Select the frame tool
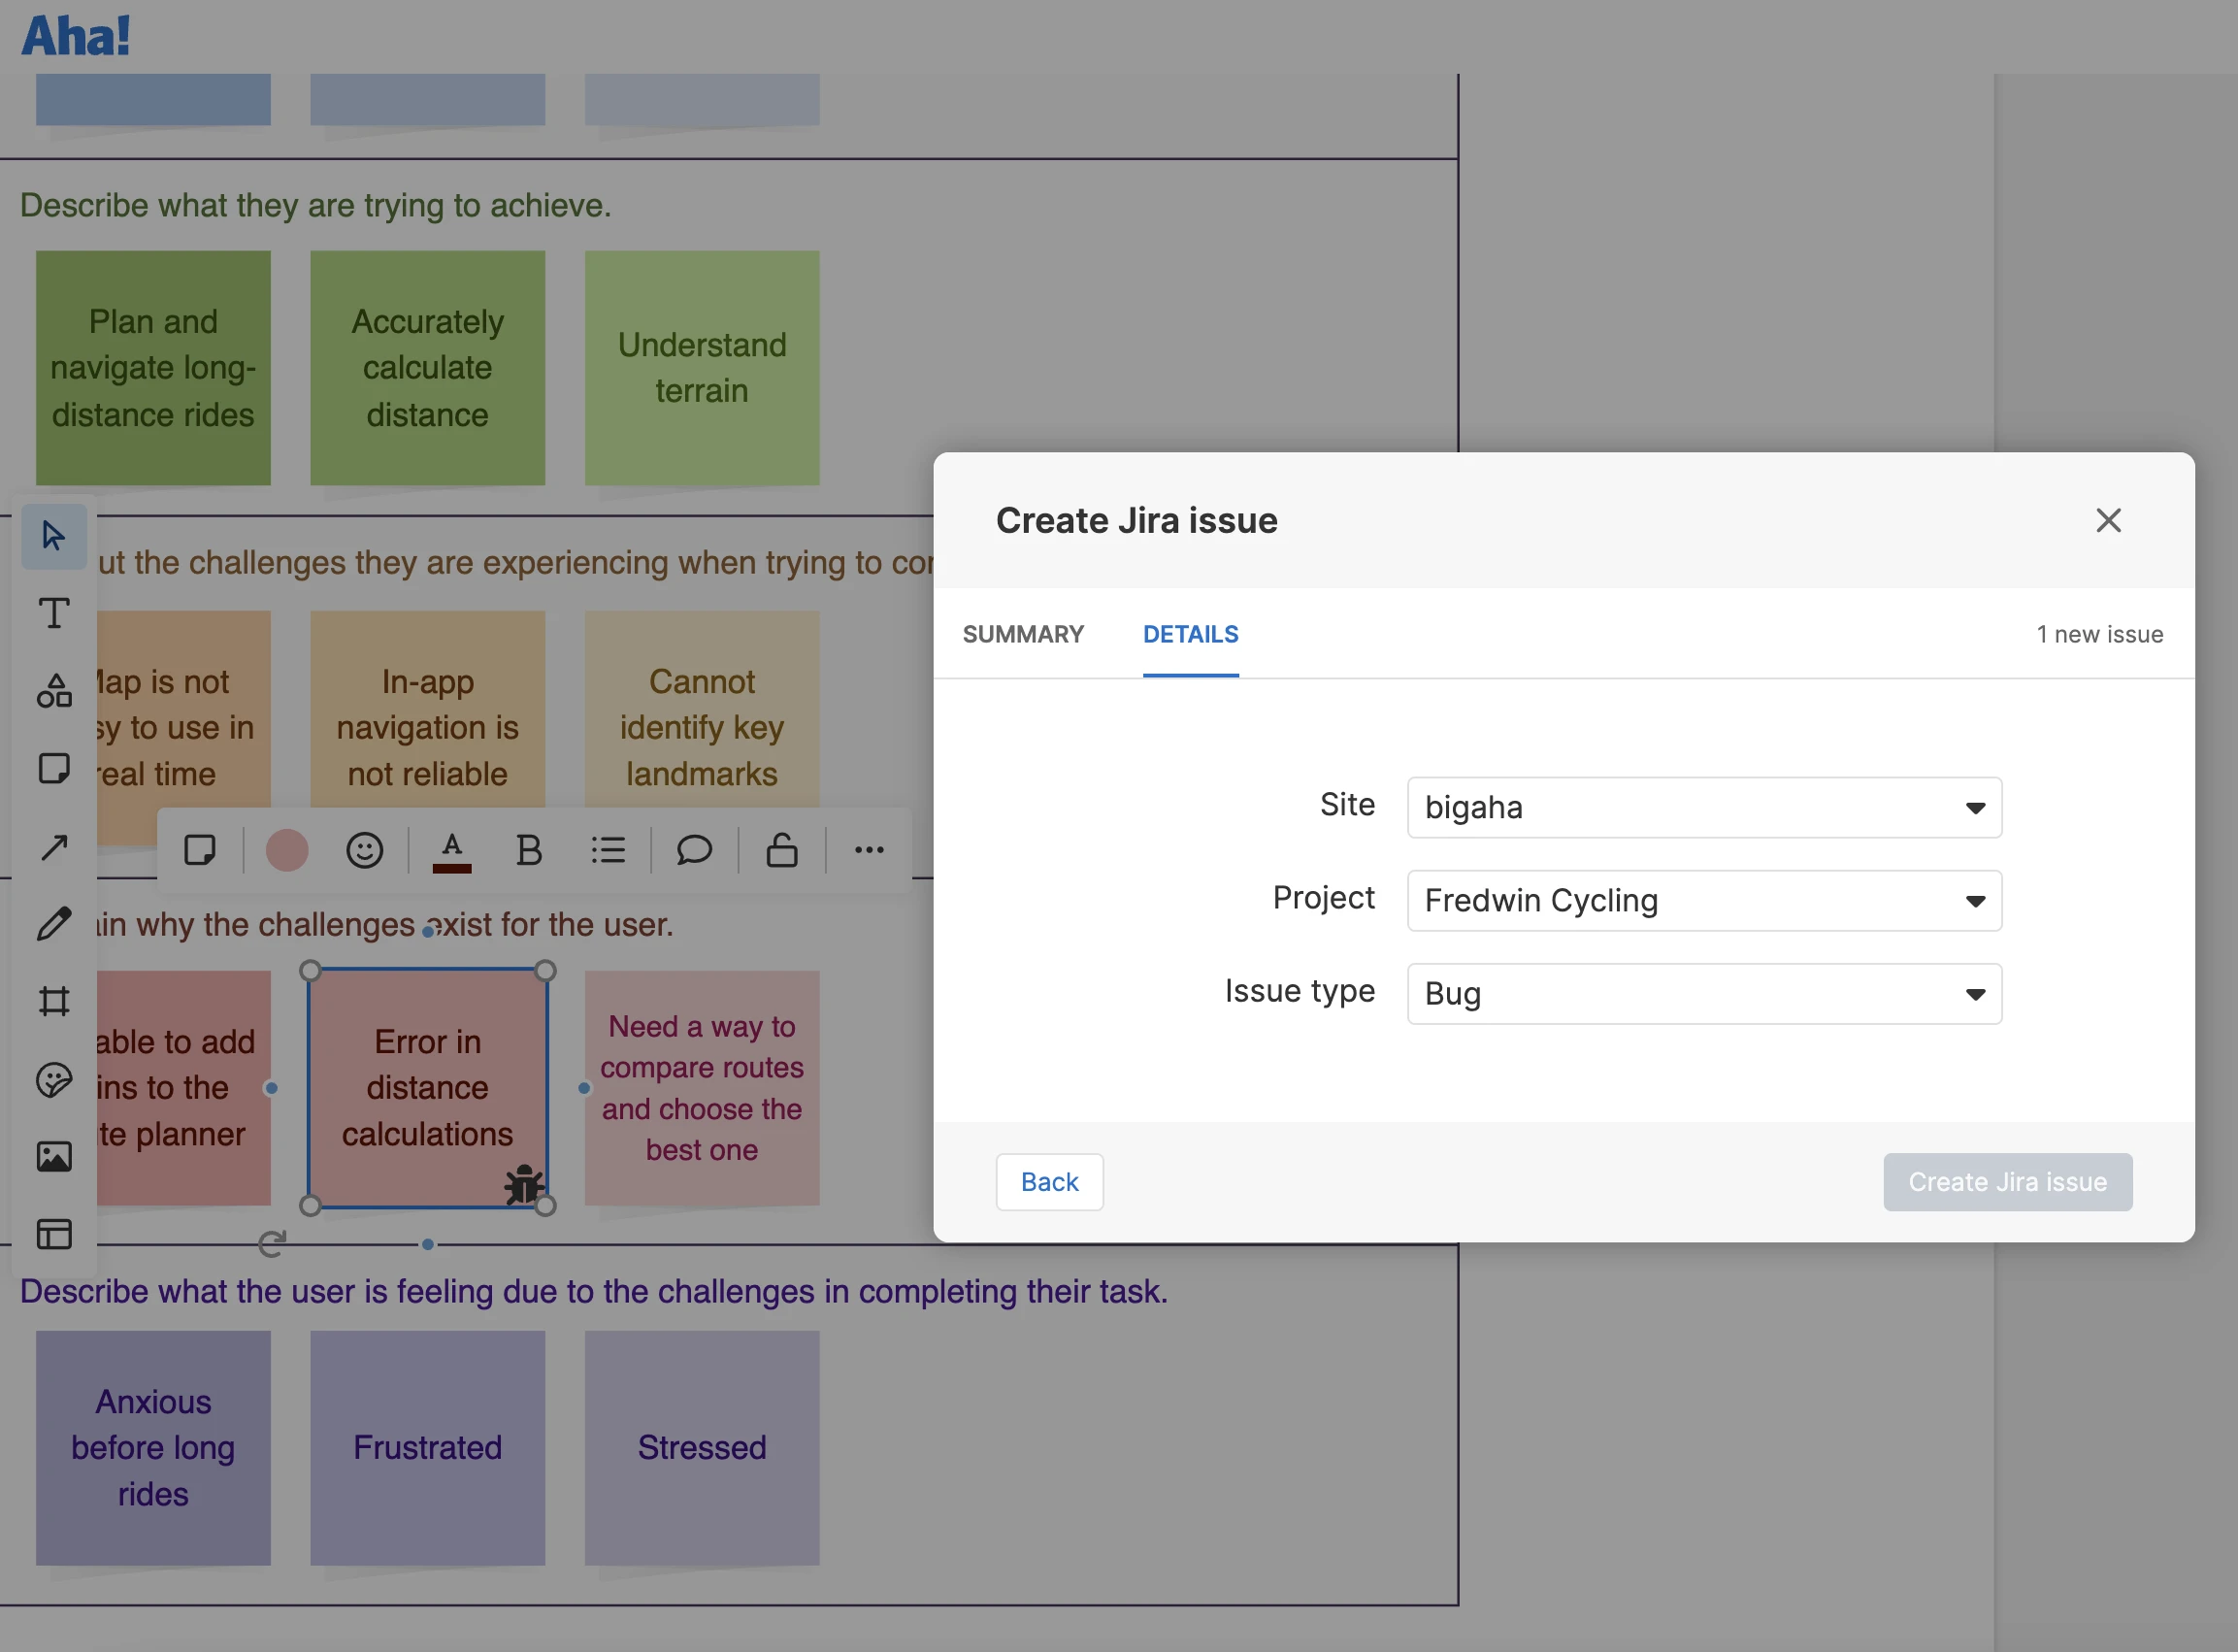The image size is (2238, 1652). click(54, 1001)
